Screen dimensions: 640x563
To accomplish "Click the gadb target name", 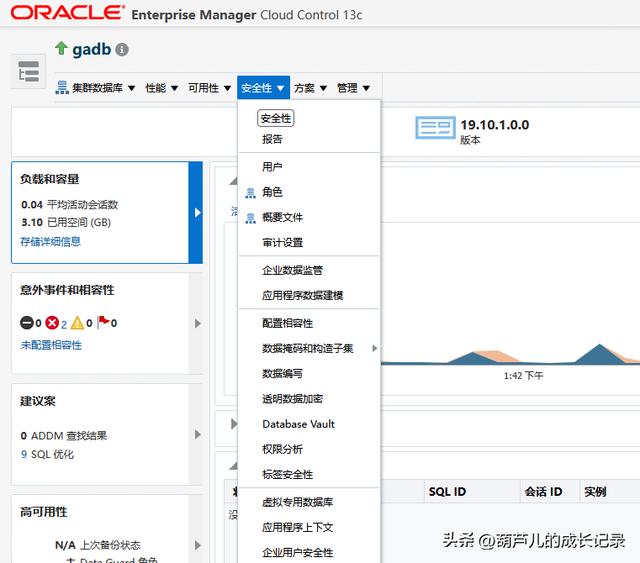I will [91, 49].
